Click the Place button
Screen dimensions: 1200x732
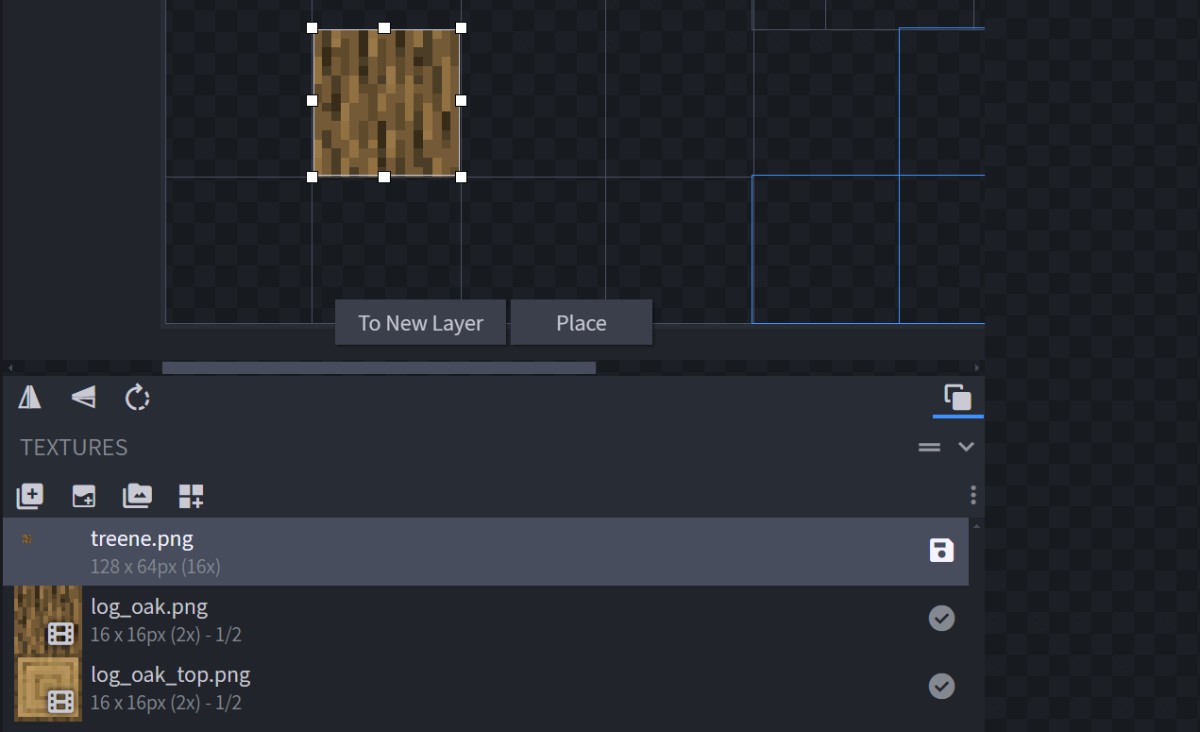pos(581,323)
